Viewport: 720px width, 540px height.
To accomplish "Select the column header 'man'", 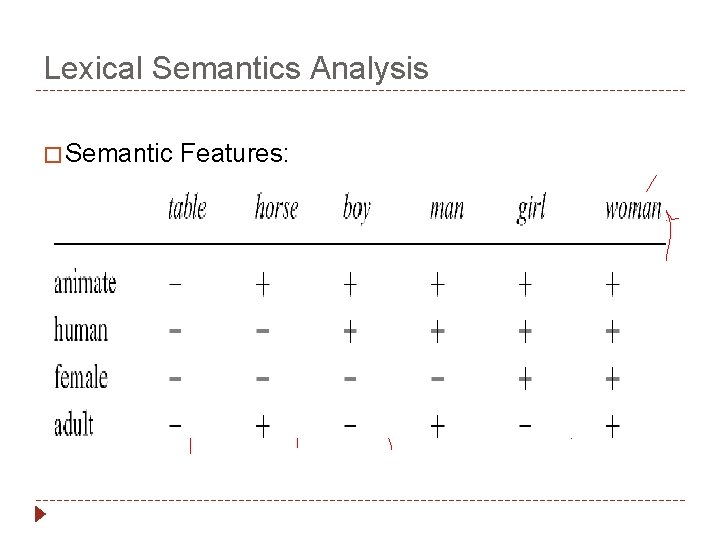I will 446,209.
